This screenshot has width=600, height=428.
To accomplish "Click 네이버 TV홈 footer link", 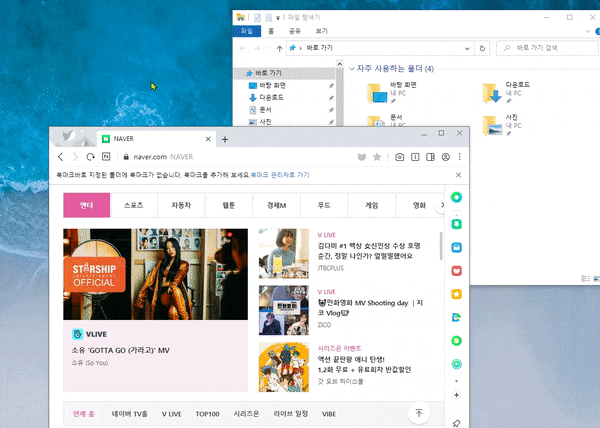I will point(129,414).
